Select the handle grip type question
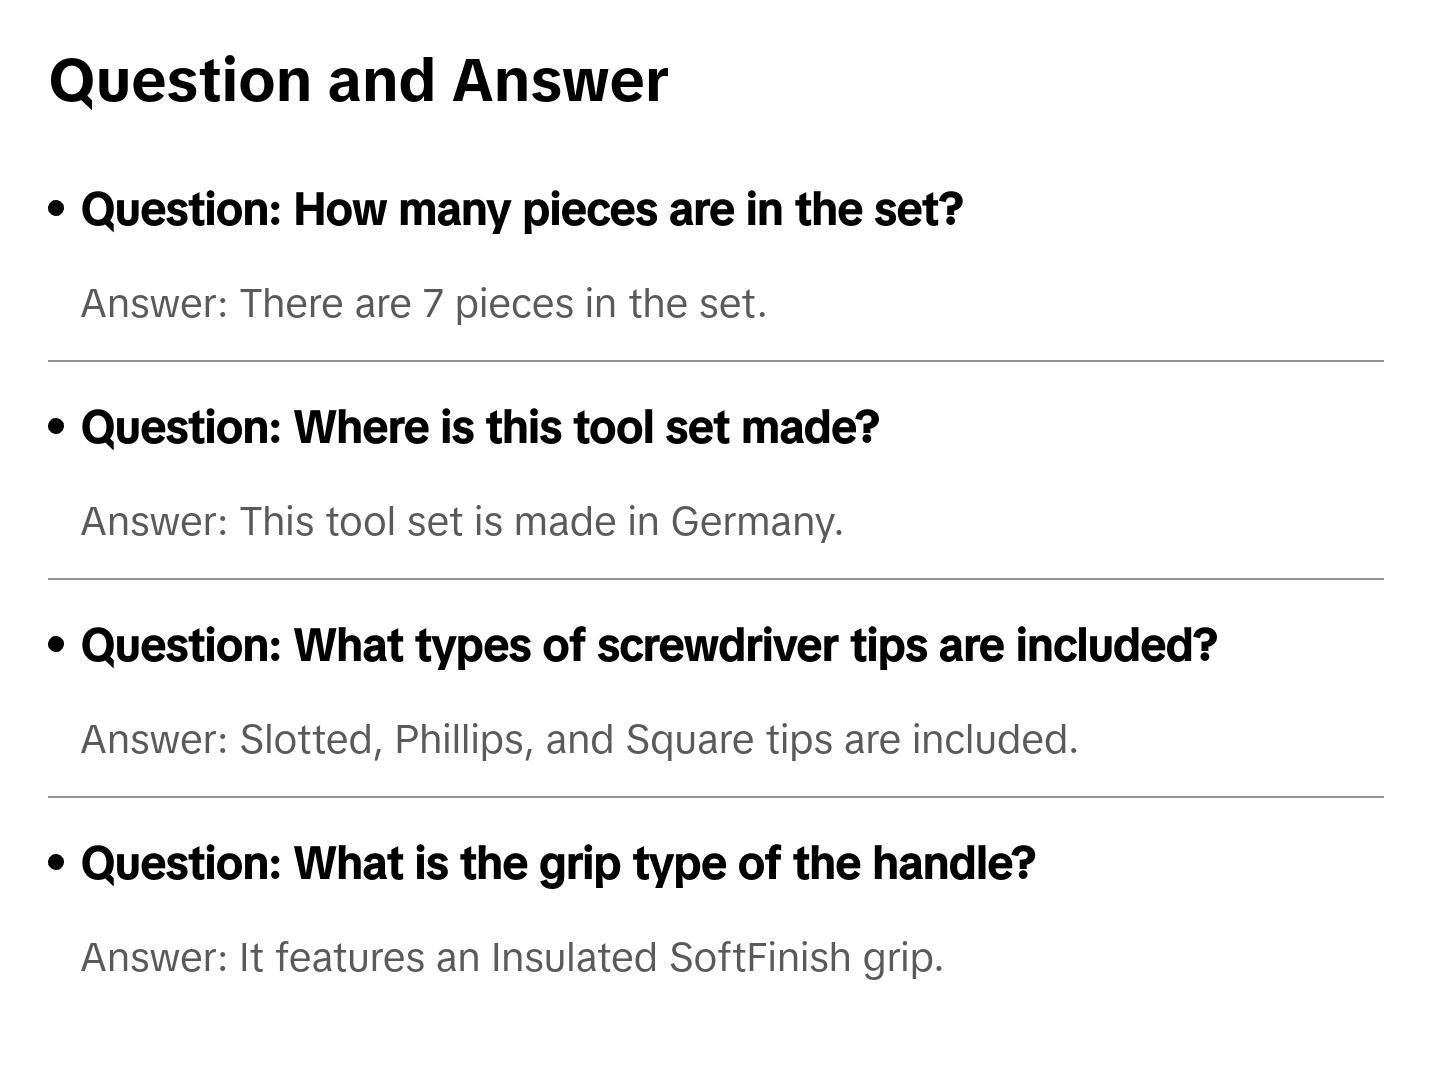Image resolution: width=1432 pixels, height=1072 pixels. tap(557, 864)
